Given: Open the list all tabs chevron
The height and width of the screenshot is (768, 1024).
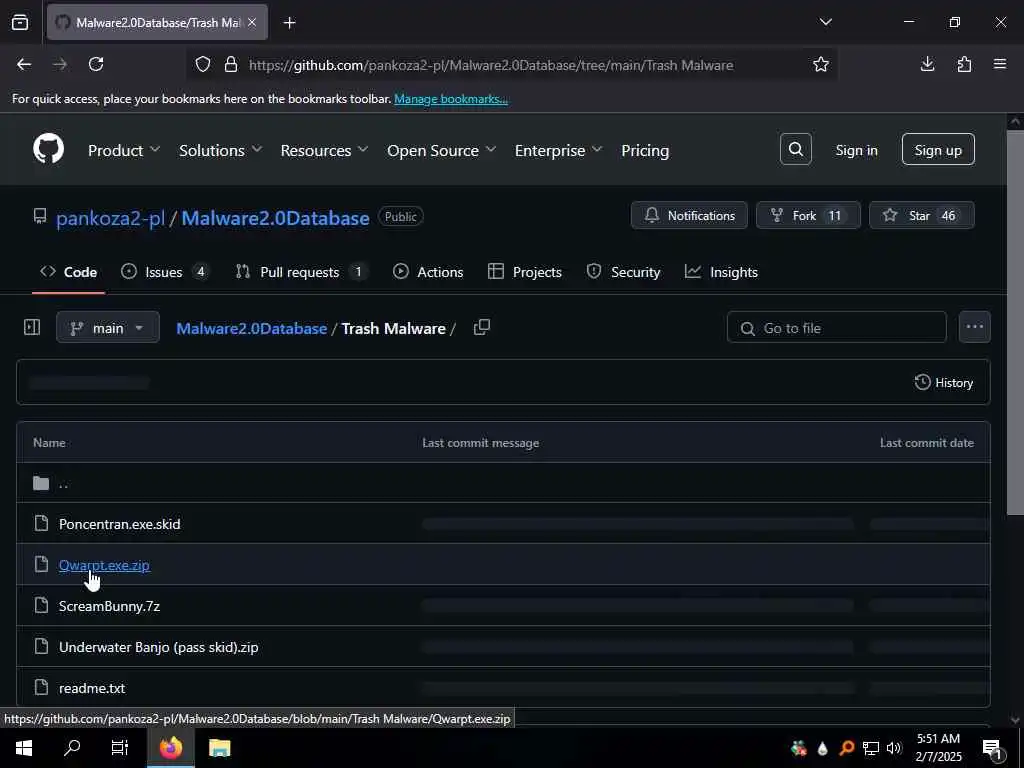Looking at the screenshot, I should click(825, 22).
